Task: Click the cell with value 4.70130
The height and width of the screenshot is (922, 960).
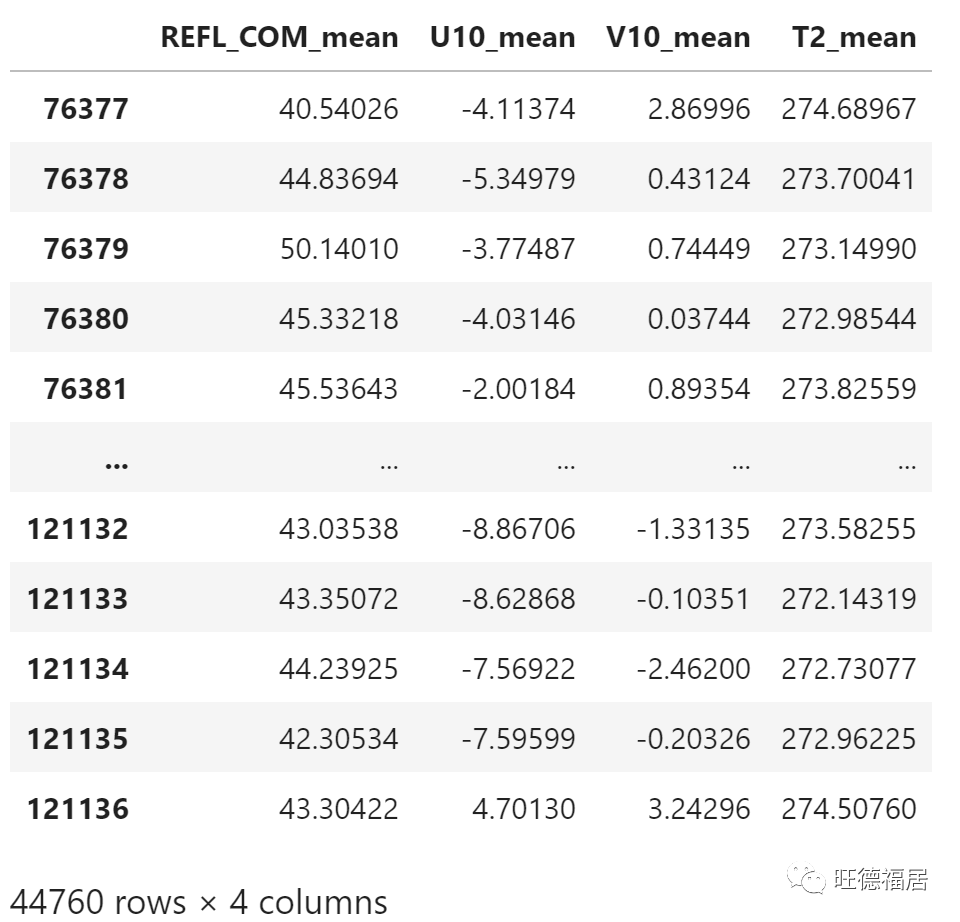Action: point(523,808)
